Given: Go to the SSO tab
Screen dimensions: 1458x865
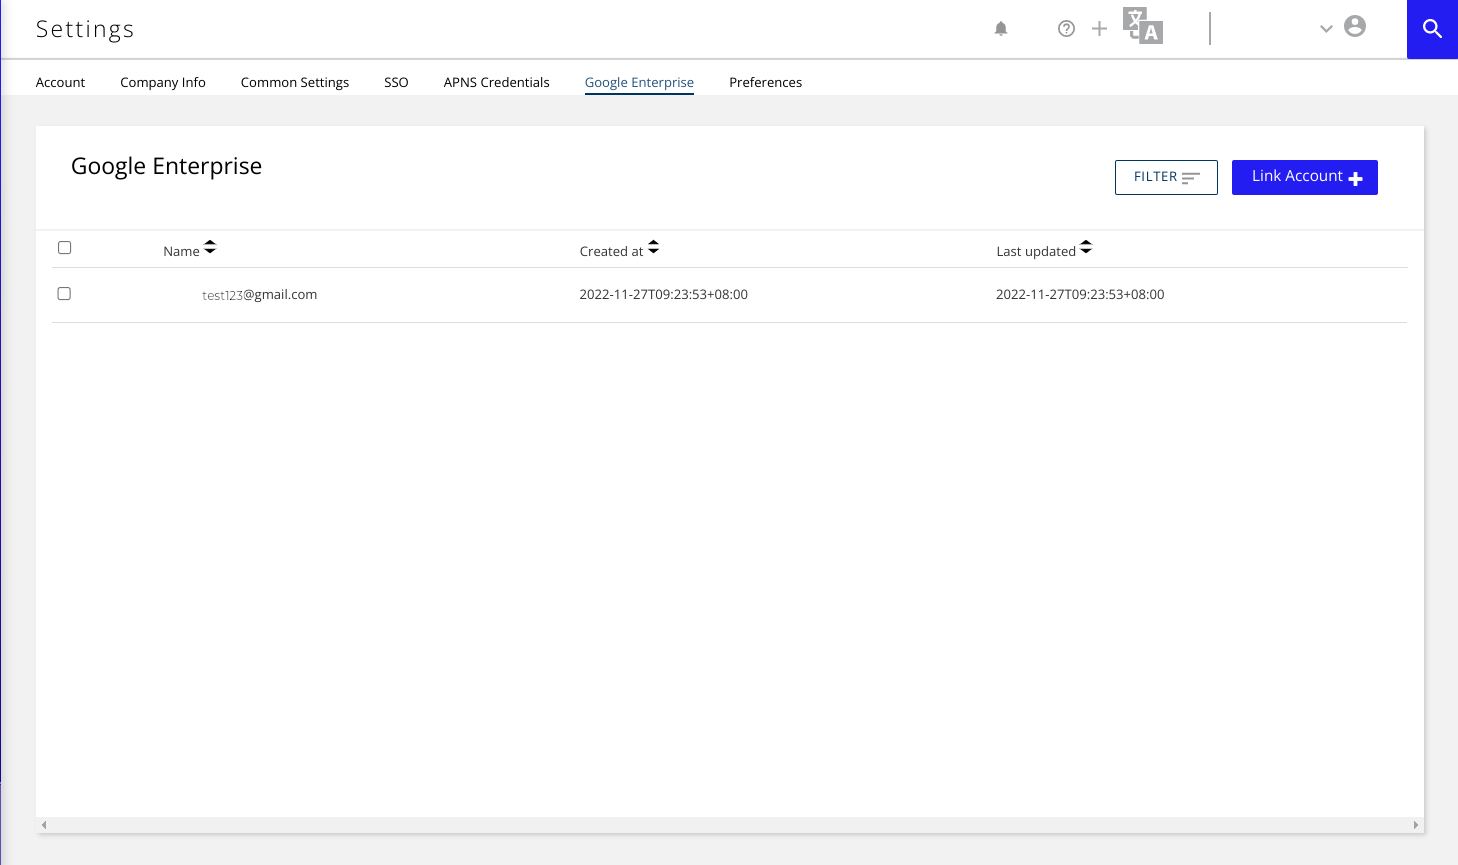Looking at the screenshot, I should point(396,82).
